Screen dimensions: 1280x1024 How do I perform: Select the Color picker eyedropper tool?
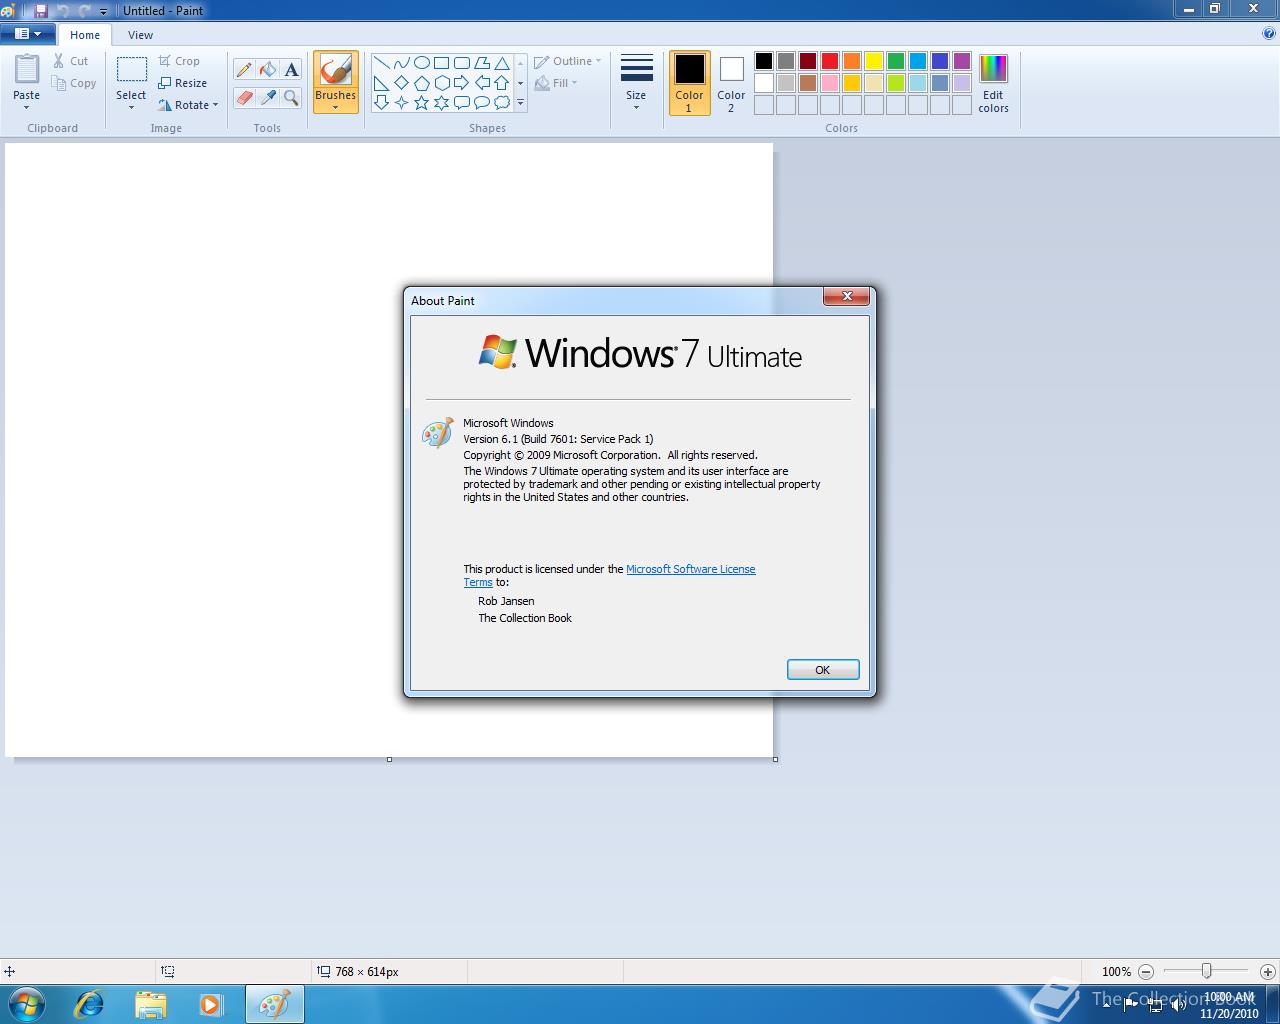coord(267,97)
